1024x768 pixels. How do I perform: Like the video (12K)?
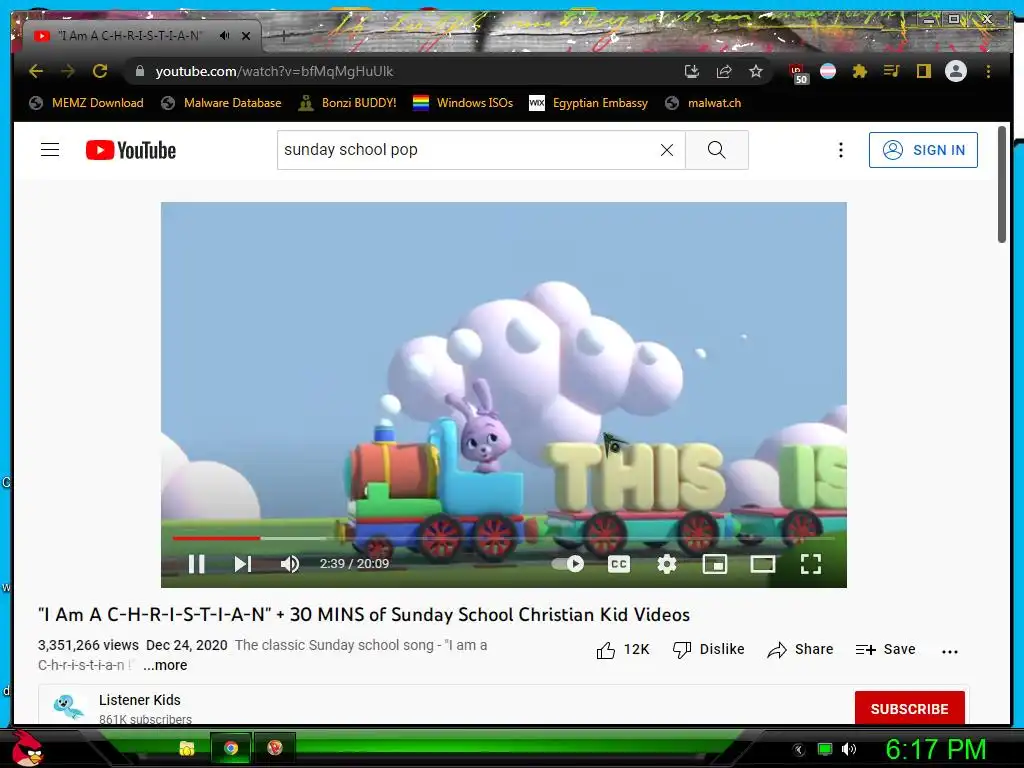pos(623,649)
